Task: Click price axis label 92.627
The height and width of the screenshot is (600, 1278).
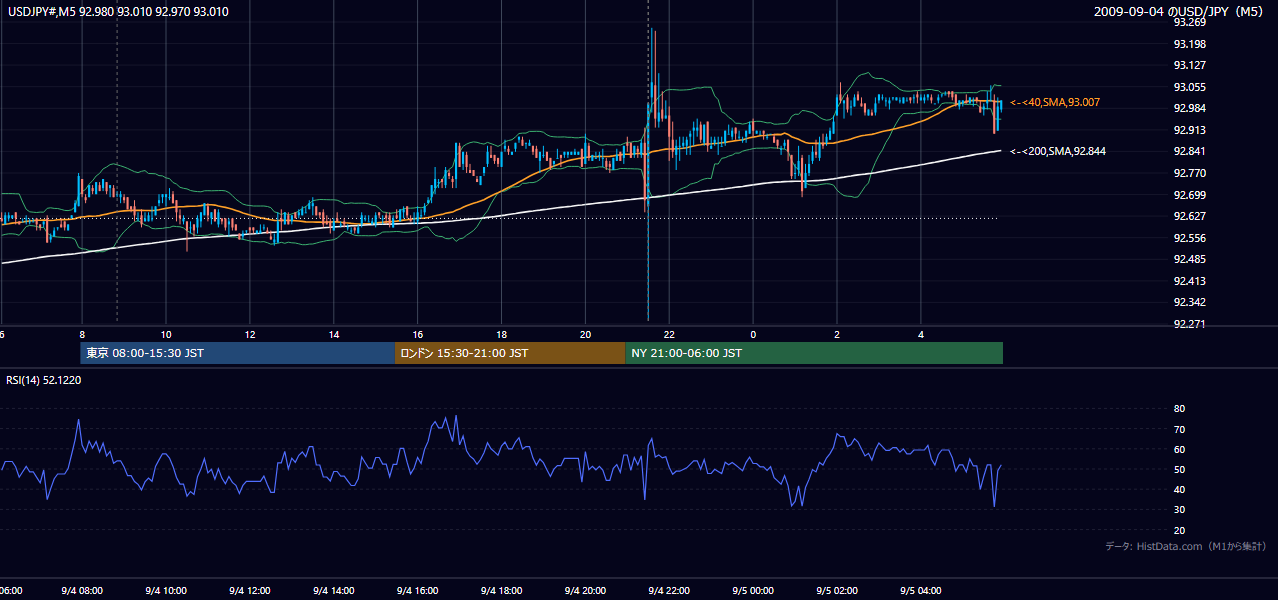Action: coord(1189,216)
